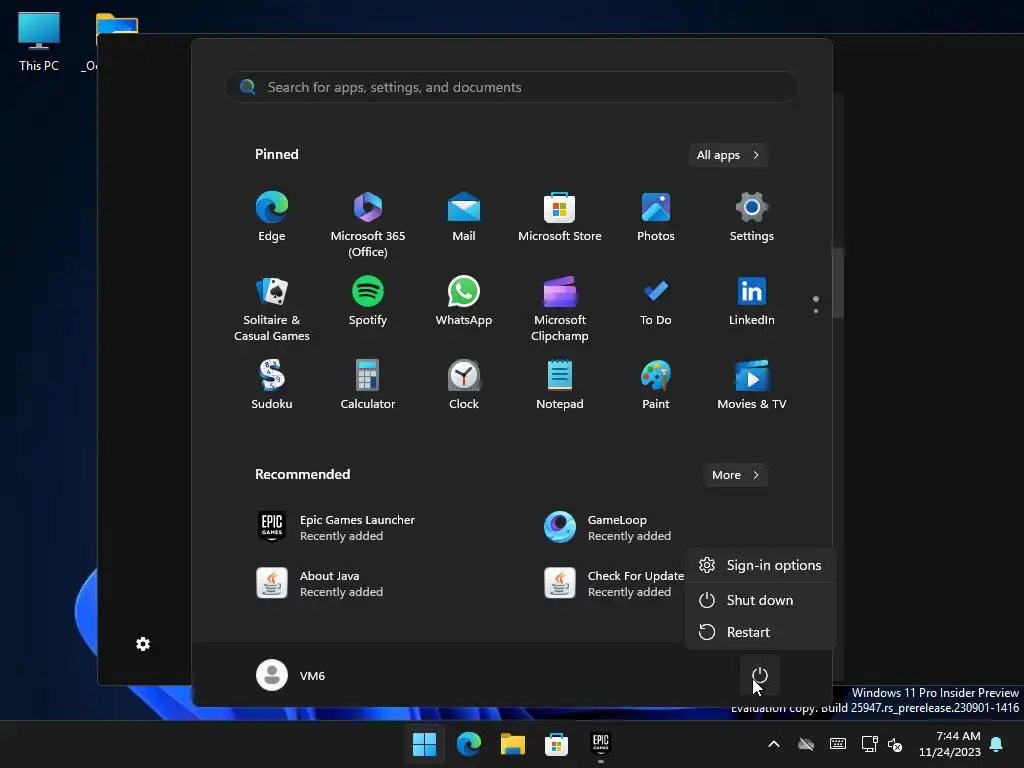Click the Windows Start button on the taskbar
This screenshot has width=1024, height=768.
[x=424, y=744]
